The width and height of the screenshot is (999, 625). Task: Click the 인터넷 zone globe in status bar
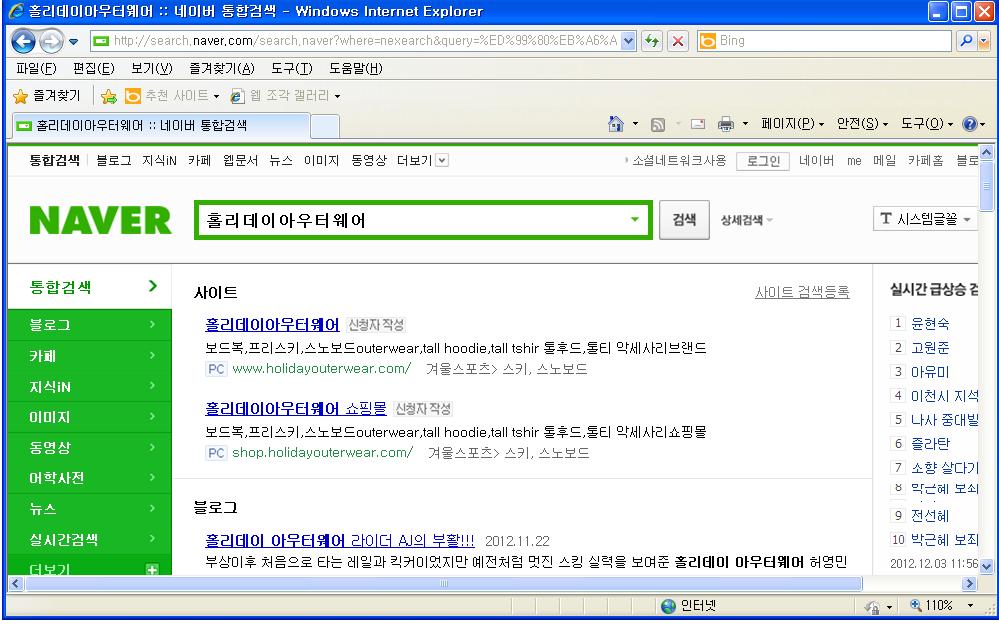pos(668,606)
